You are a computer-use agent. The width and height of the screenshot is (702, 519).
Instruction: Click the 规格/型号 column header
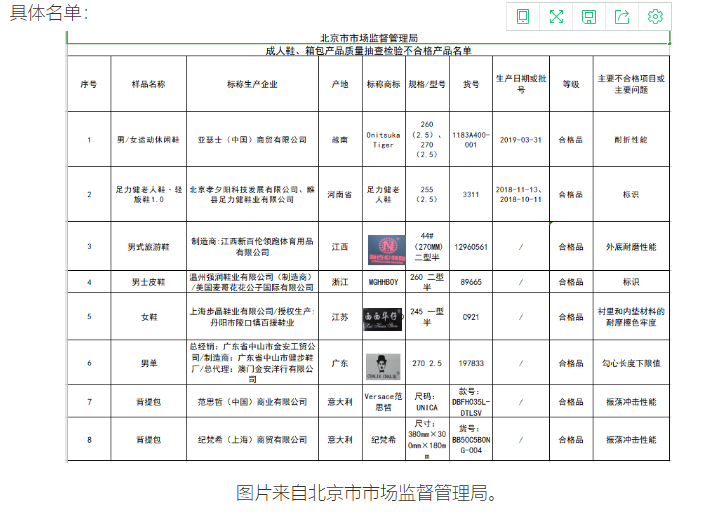pyautogui.click(x=426, y=85)
